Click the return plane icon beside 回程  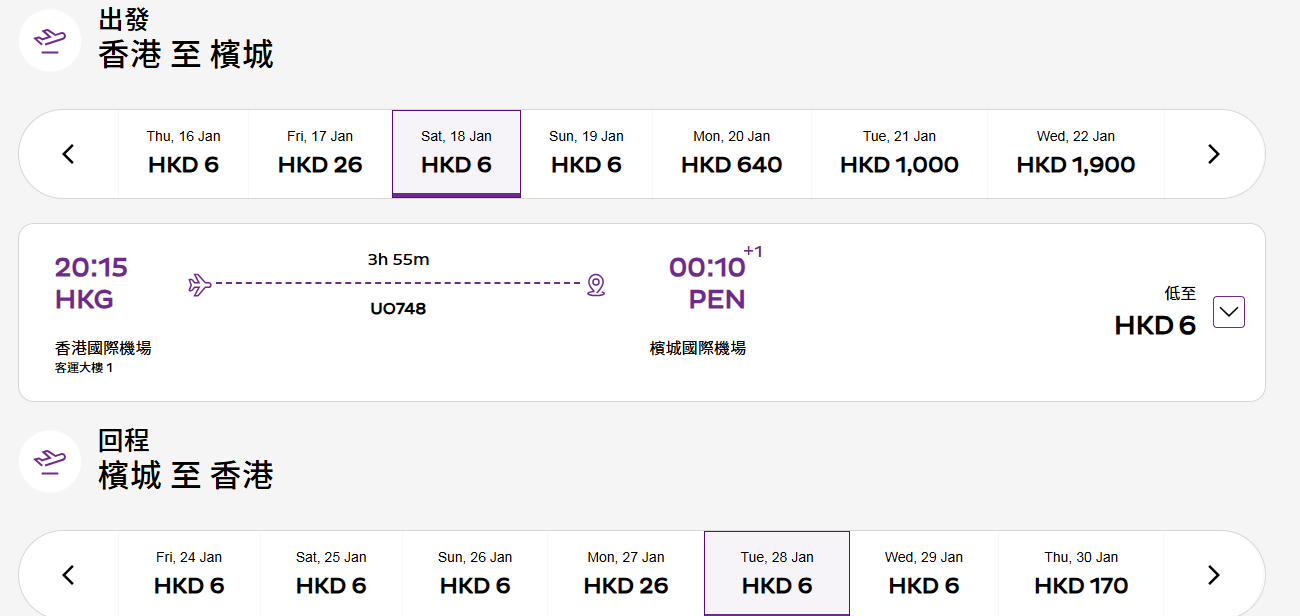coord(50,460)
